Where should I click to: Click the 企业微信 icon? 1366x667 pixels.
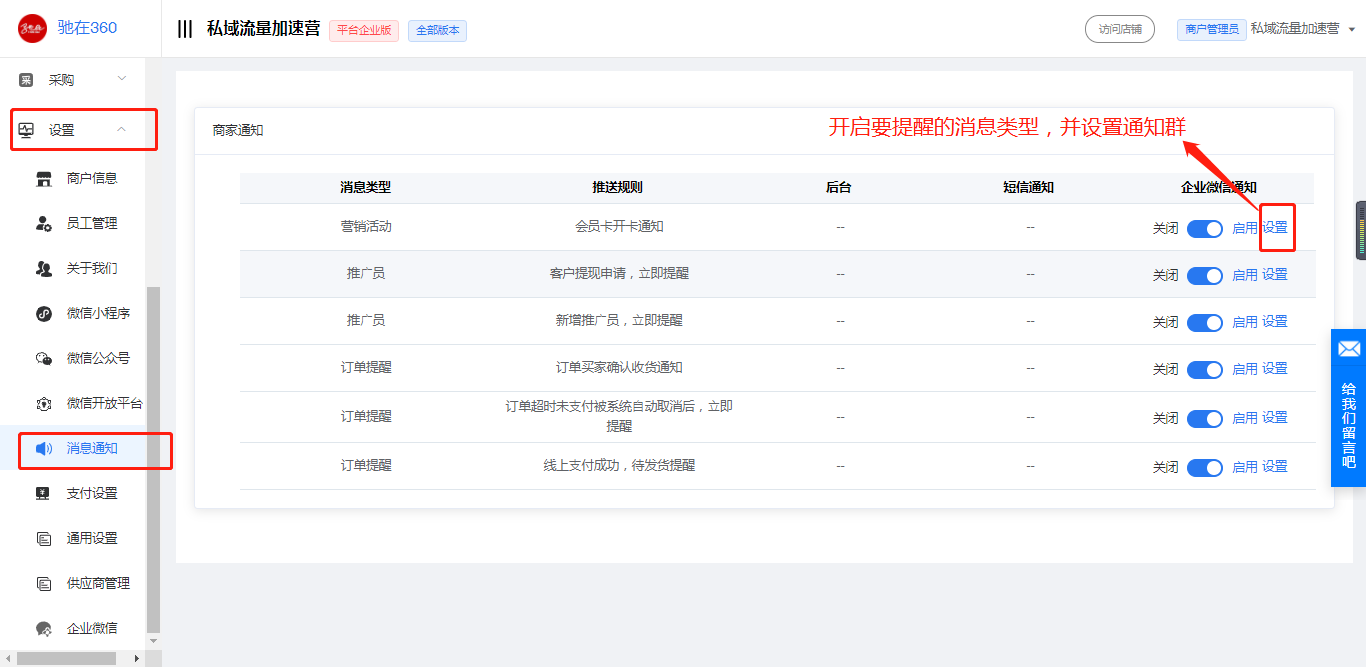(44, 629)
